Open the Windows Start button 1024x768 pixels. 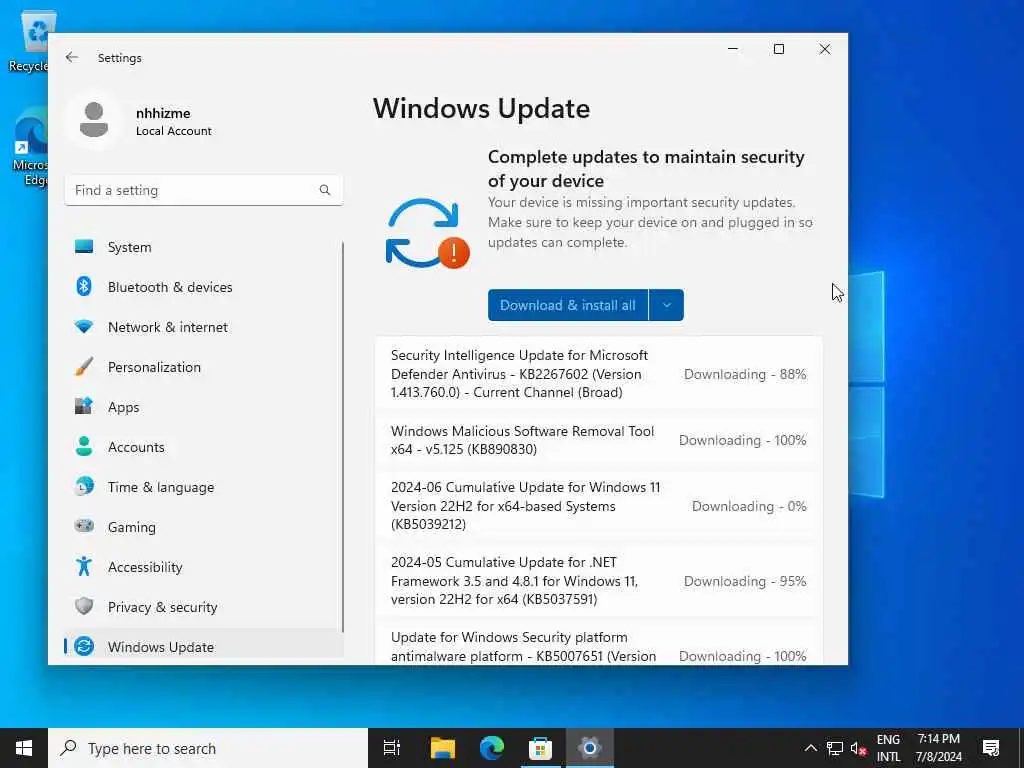pyautogui.click(x=24, y=748)
